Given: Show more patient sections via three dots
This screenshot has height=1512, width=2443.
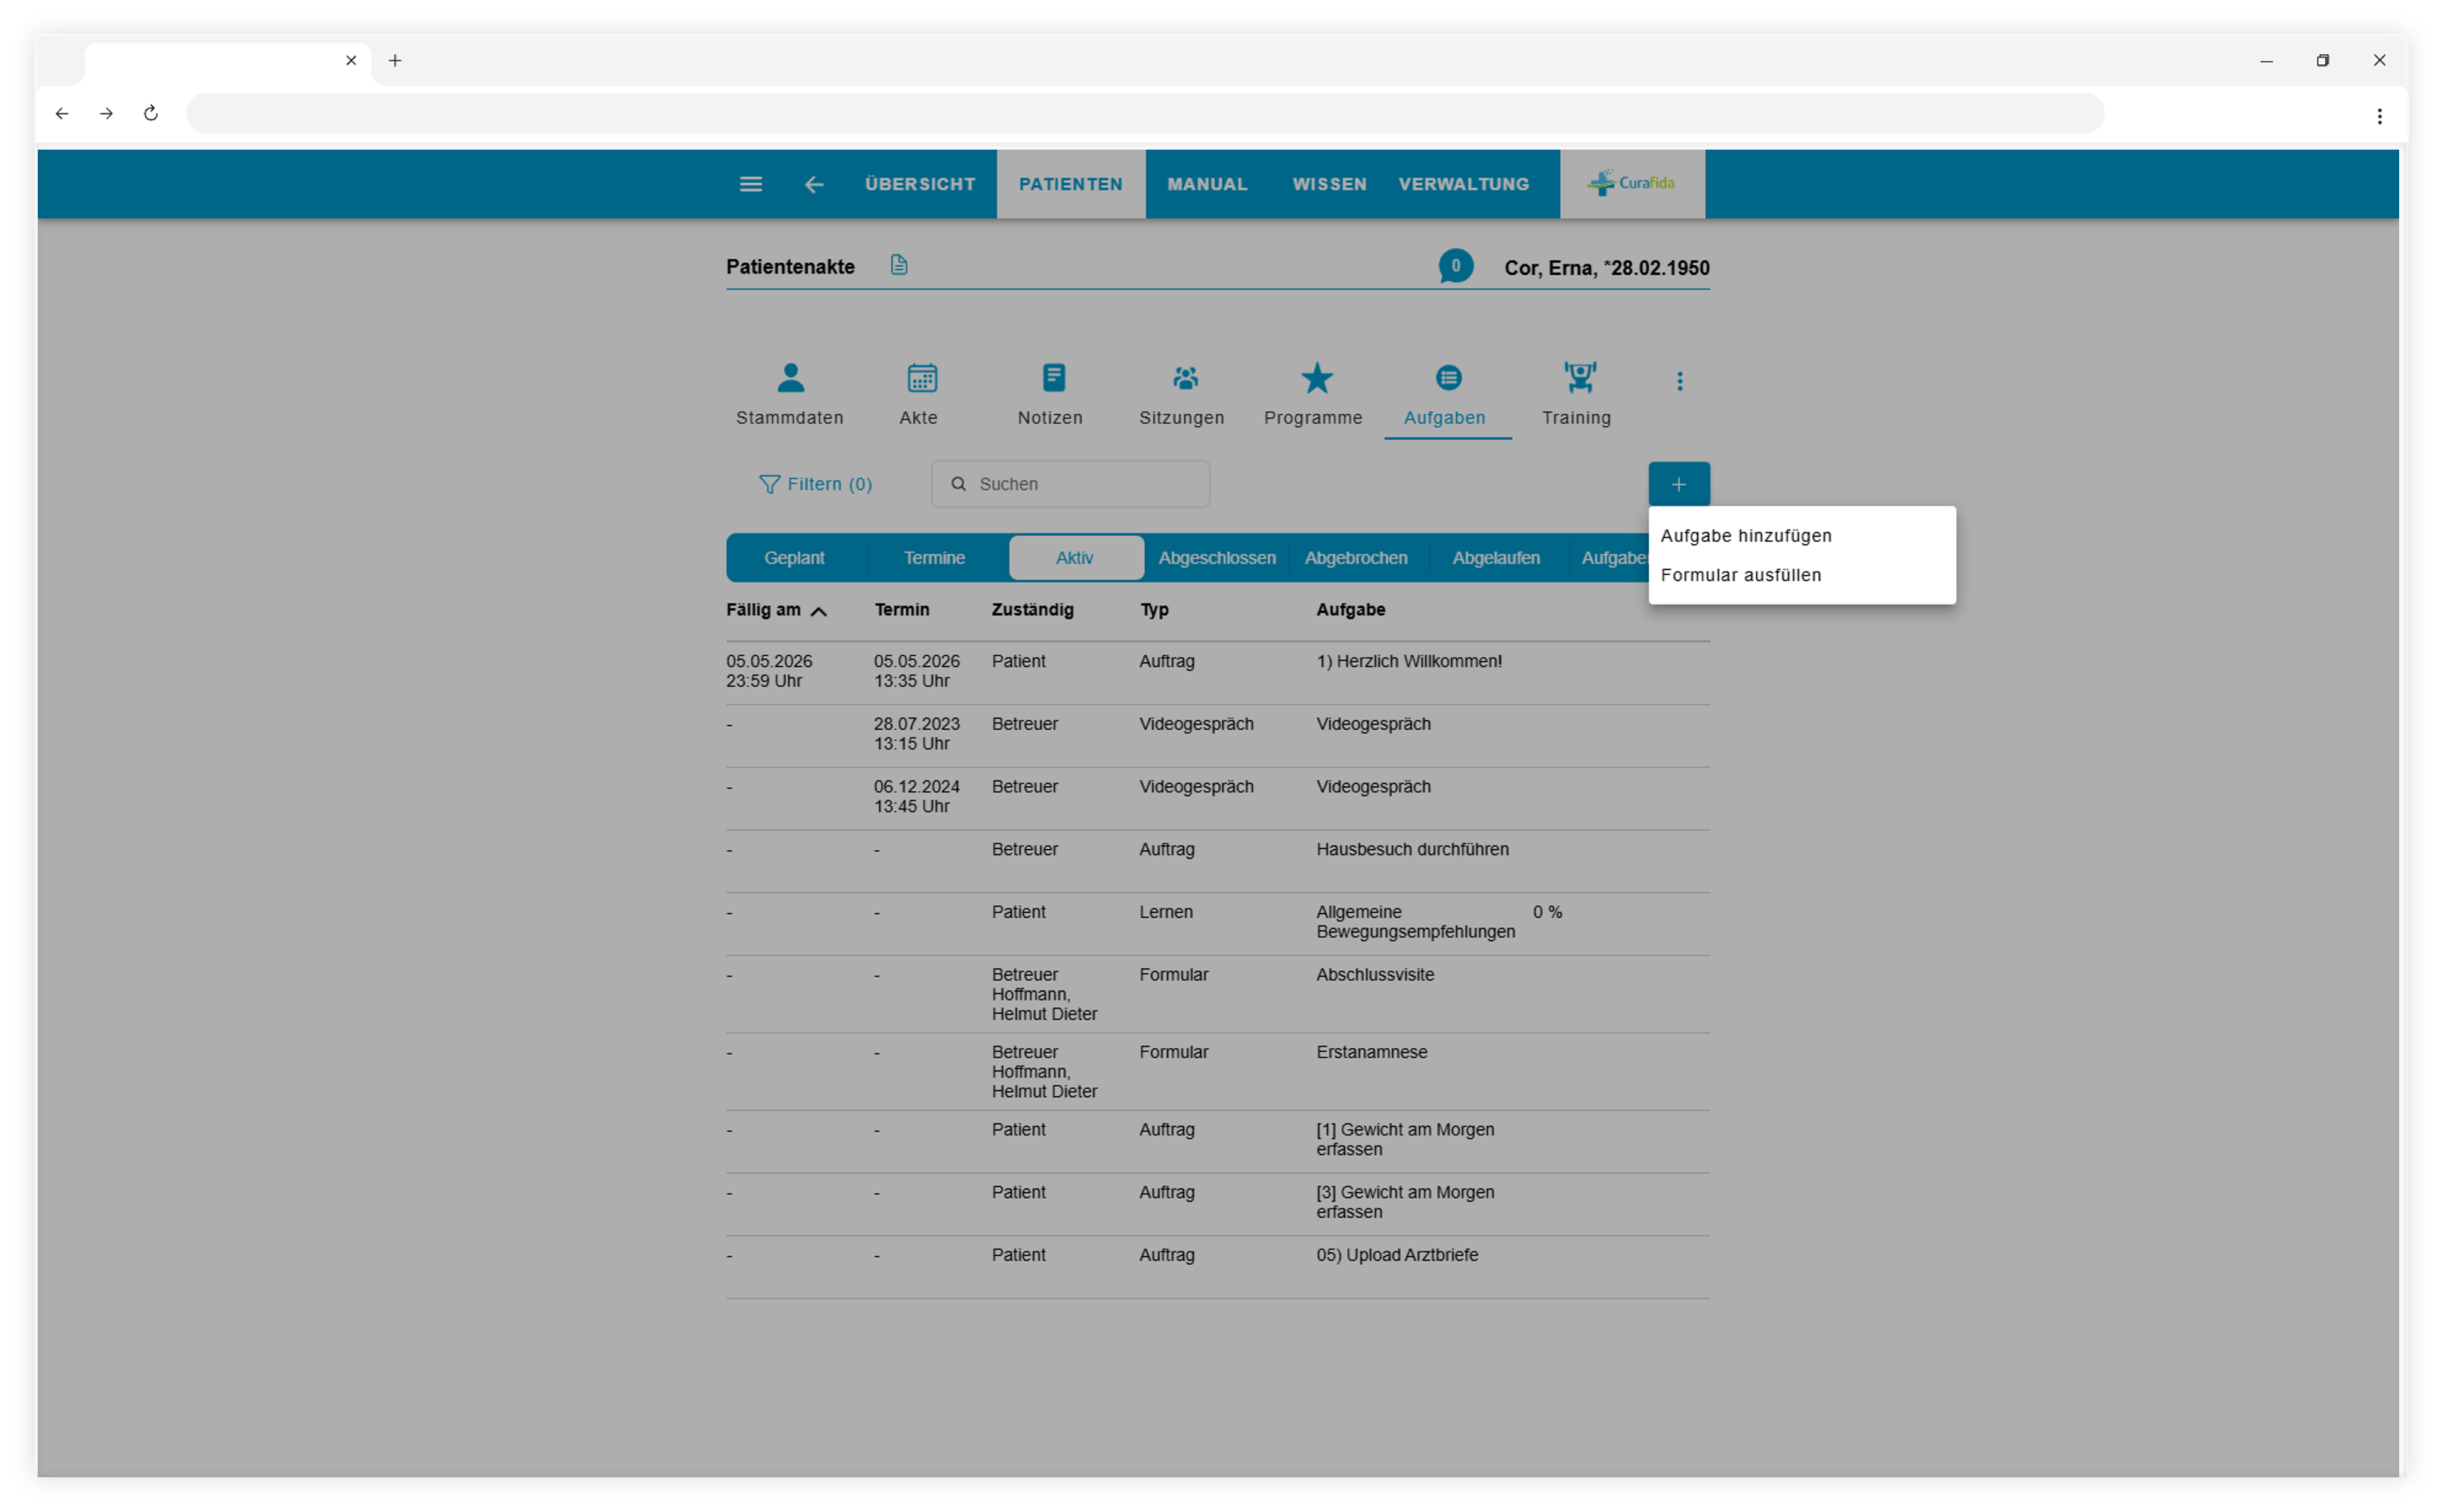Looking at the screenshot, I should [x=1679, y=381].
